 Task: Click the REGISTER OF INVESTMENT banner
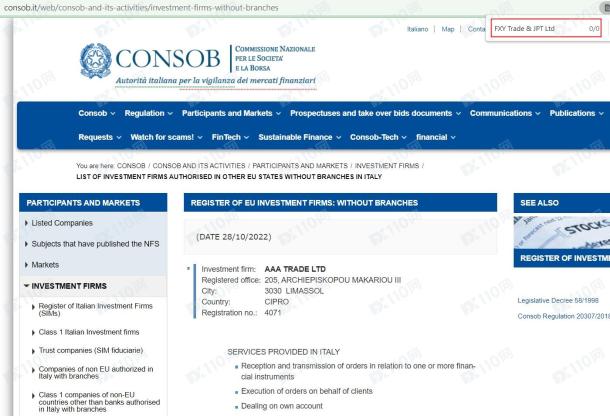[x=562, y=258]
